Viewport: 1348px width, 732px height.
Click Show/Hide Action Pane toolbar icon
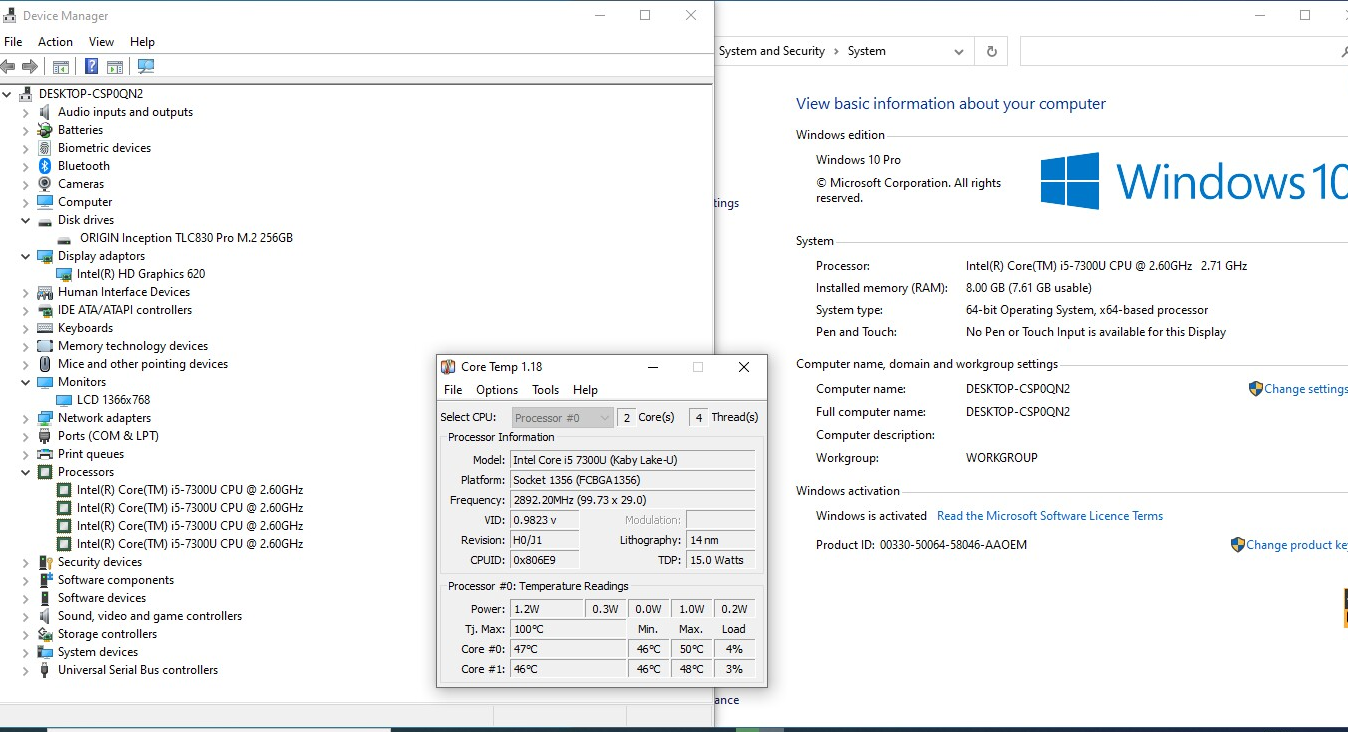point(115,67)
